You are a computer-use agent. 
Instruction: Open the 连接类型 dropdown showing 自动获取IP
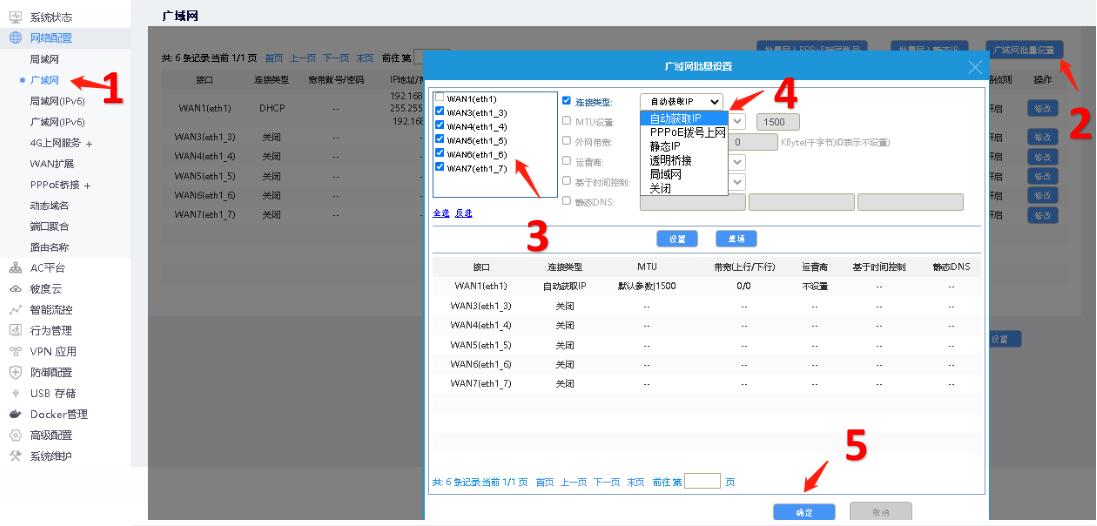681,101
